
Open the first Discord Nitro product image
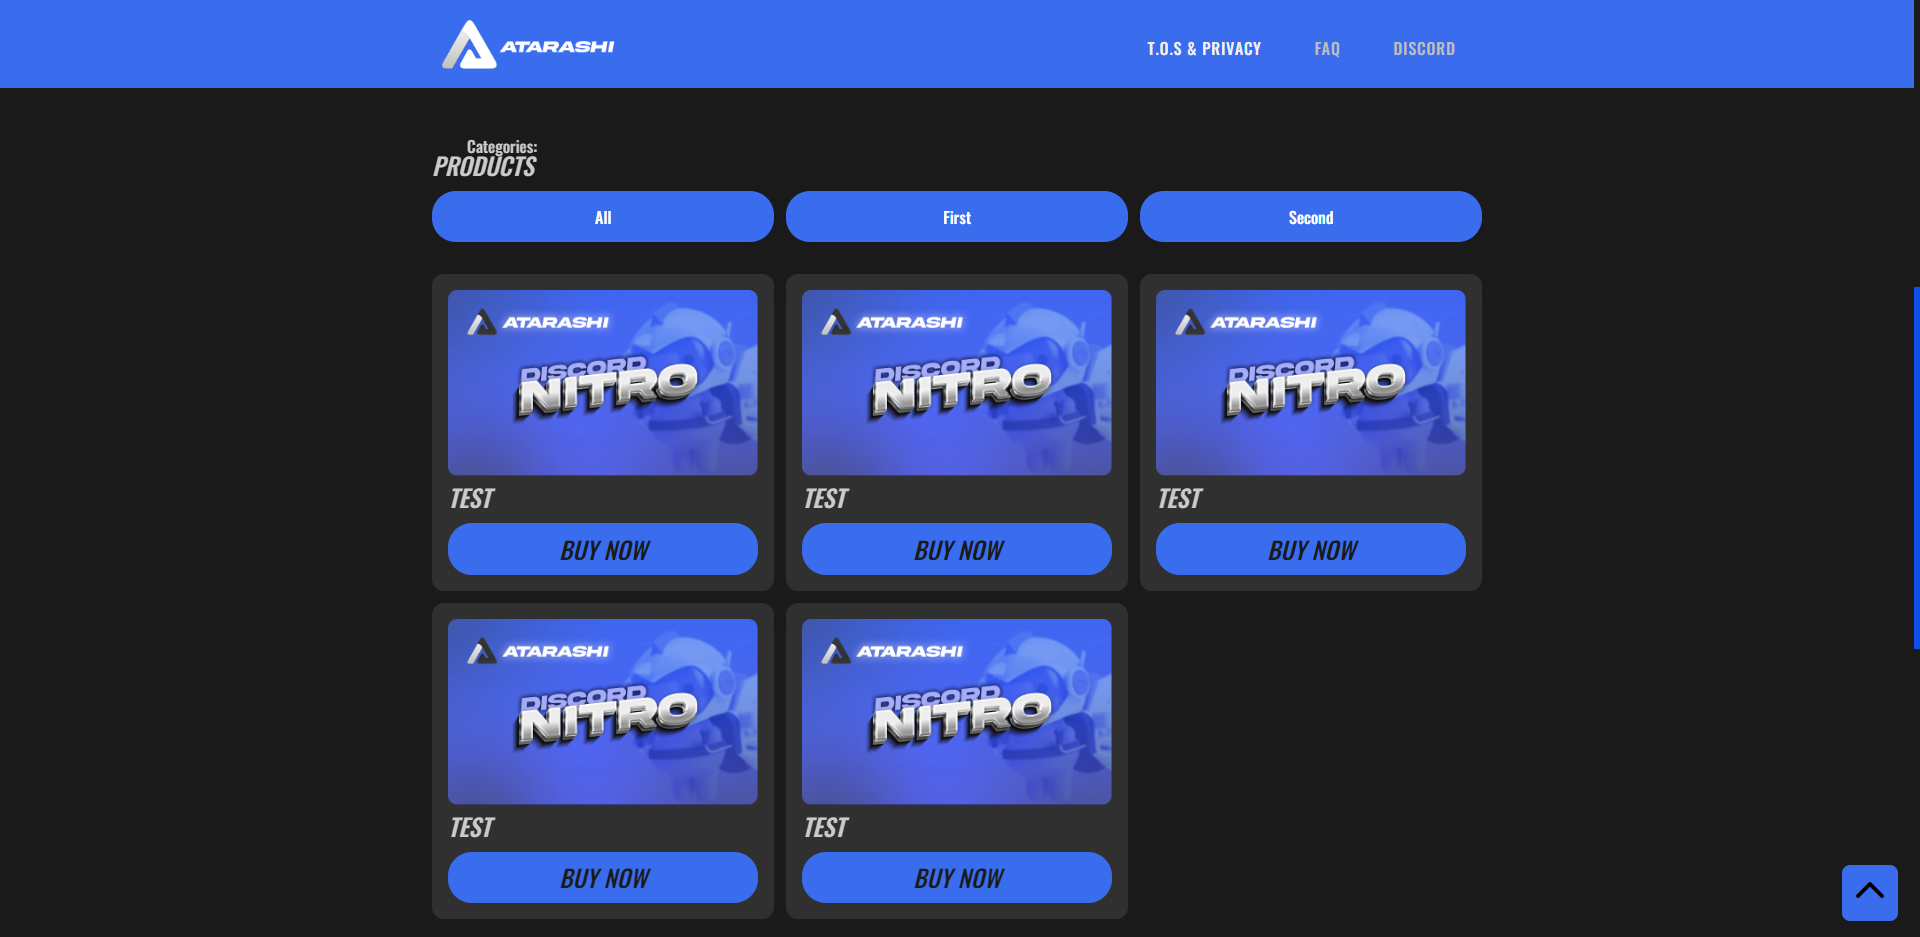(x=603, y=382)
